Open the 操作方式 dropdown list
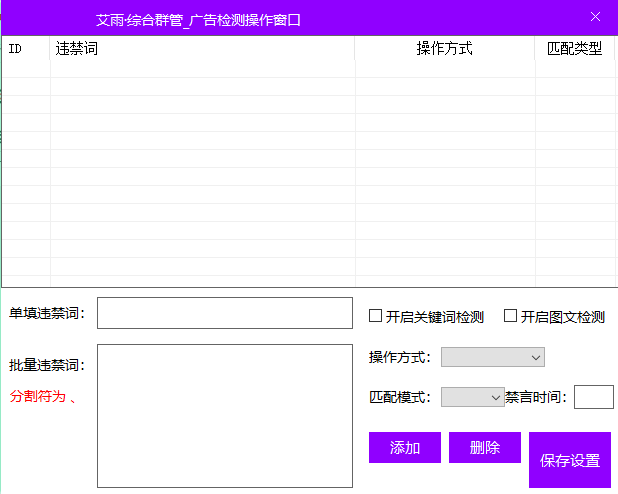 493,357
